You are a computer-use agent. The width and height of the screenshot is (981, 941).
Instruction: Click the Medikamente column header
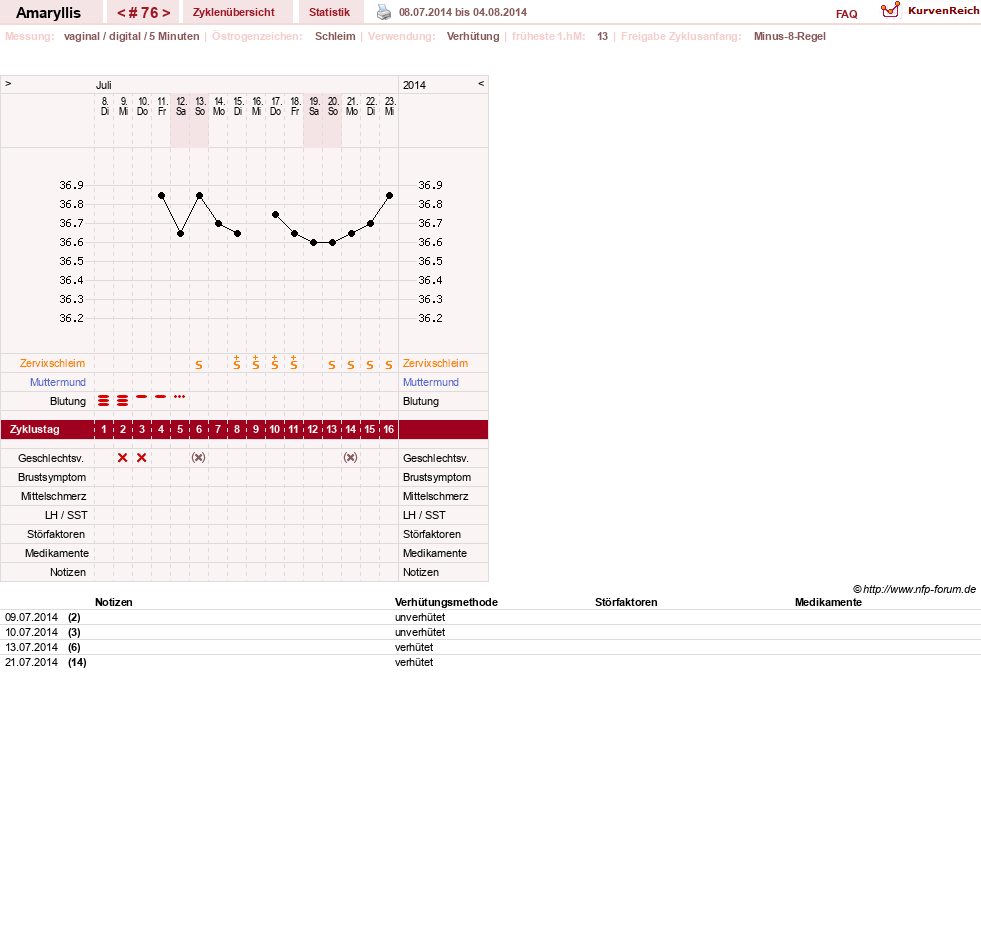[x=828, y=602]
